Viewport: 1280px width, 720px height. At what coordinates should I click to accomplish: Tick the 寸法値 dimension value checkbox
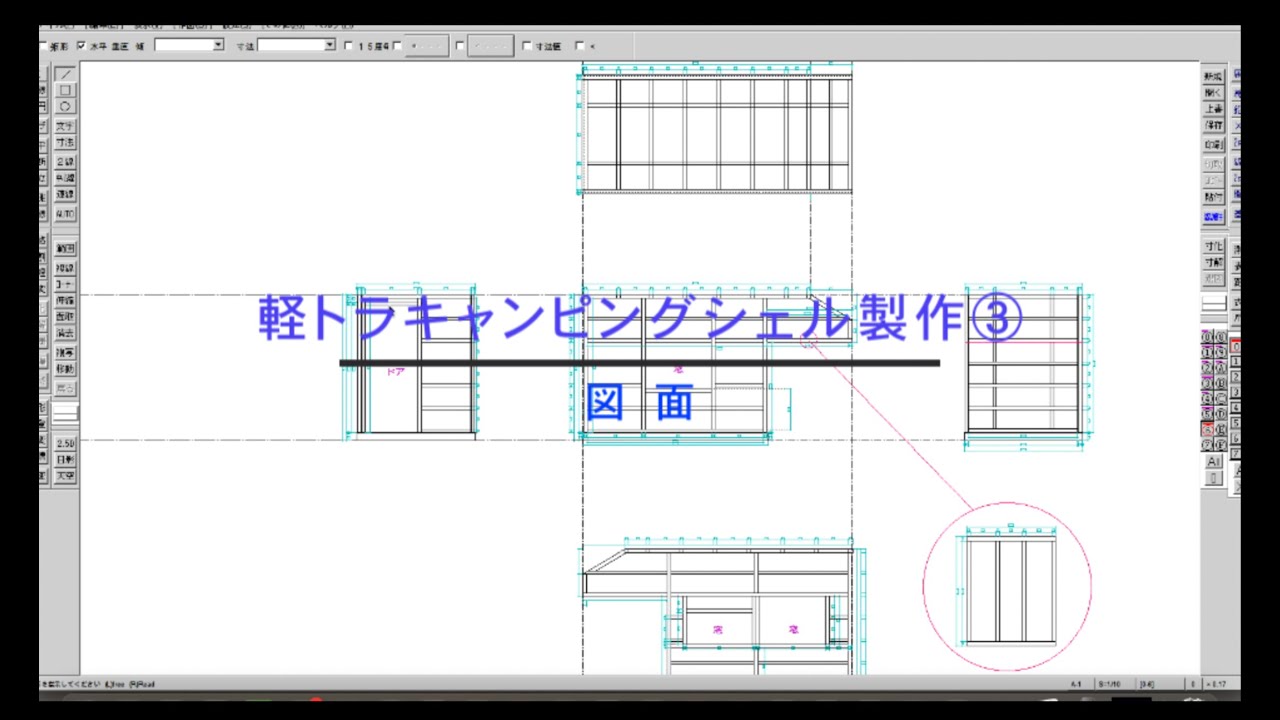point(527,46)
